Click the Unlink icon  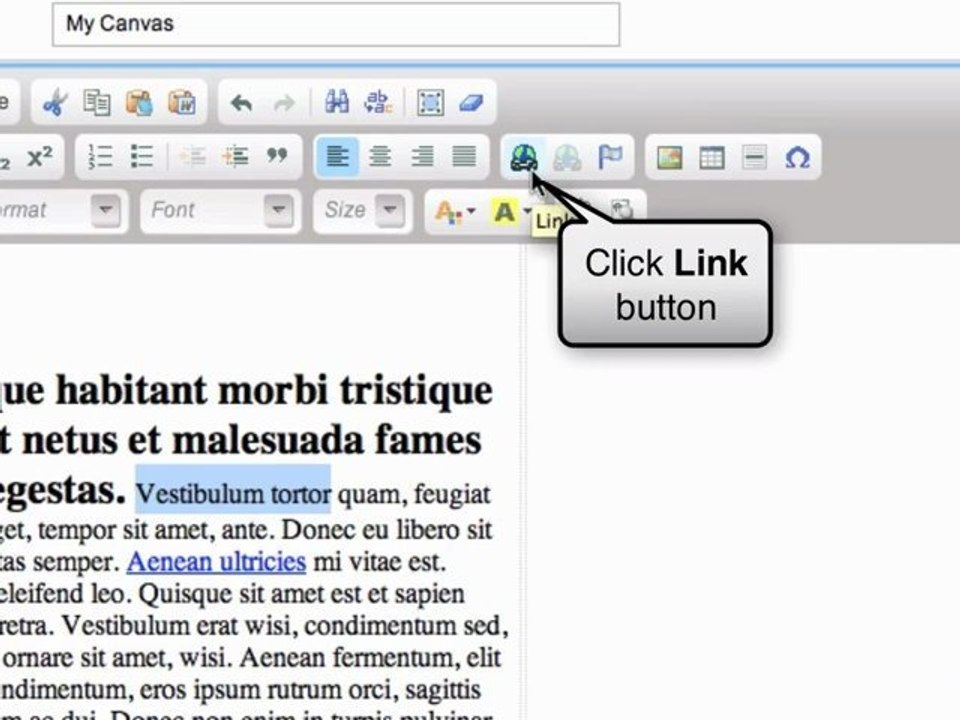coord(567,157)
